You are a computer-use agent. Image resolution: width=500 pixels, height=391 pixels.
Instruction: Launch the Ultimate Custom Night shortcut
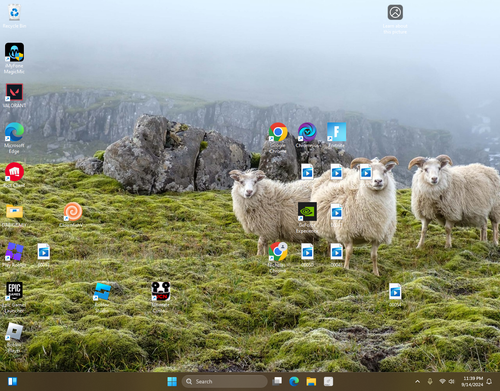(x=161, y=291)
